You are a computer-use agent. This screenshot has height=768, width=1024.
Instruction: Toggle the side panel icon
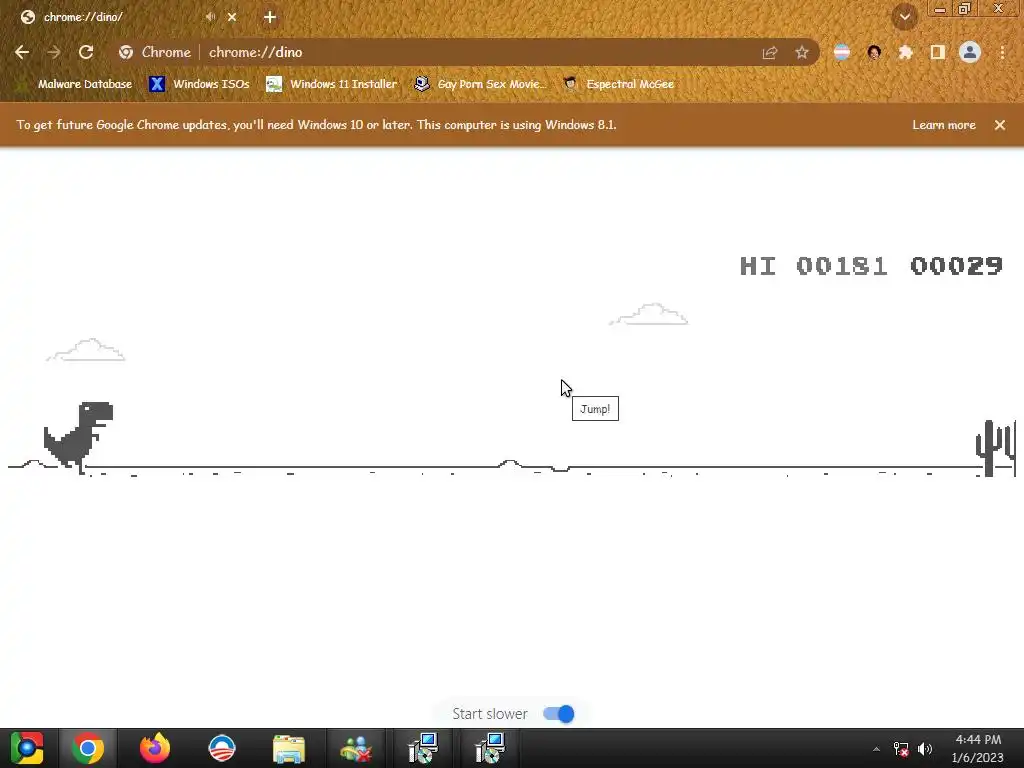point(938,52)
